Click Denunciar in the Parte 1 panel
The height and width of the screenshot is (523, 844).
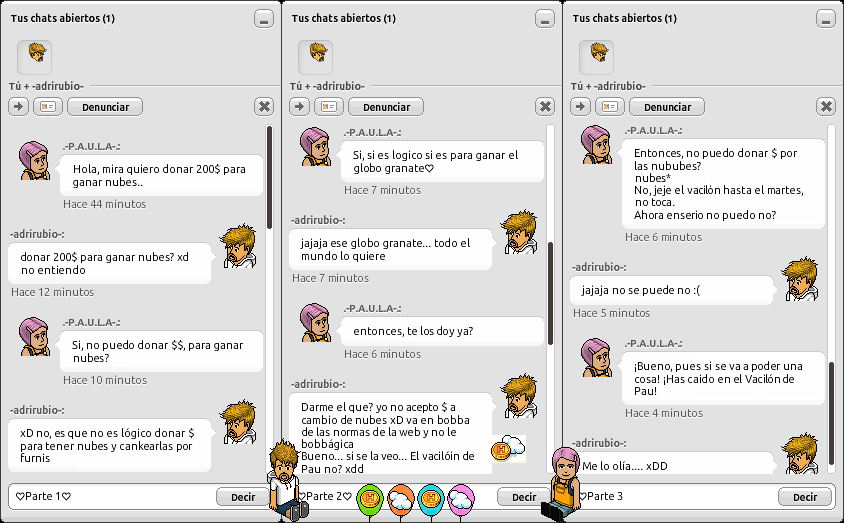click(105, 107)
